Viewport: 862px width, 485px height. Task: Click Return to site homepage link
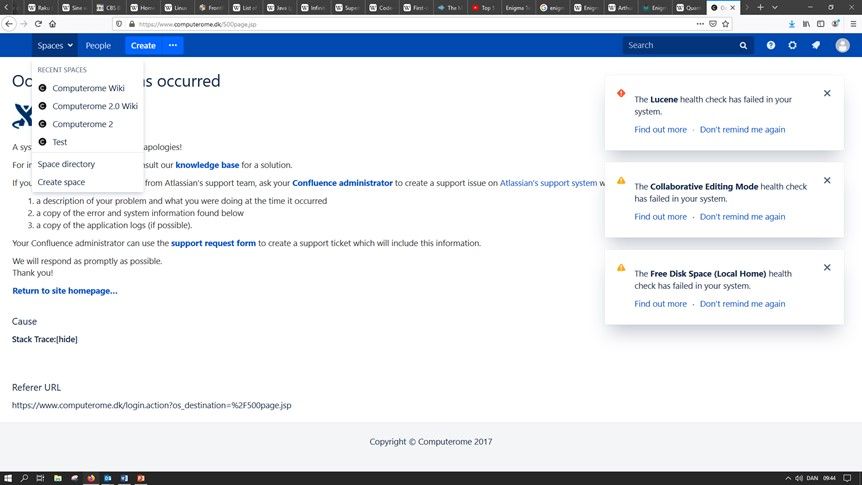tap(65, 291)
